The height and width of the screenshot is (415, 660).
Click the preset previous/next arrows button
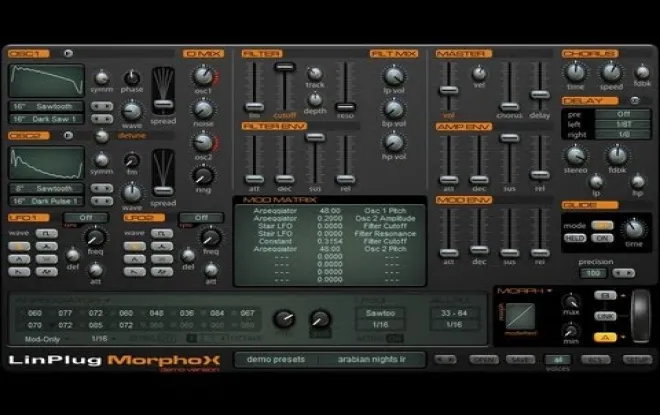click(445, 360)
